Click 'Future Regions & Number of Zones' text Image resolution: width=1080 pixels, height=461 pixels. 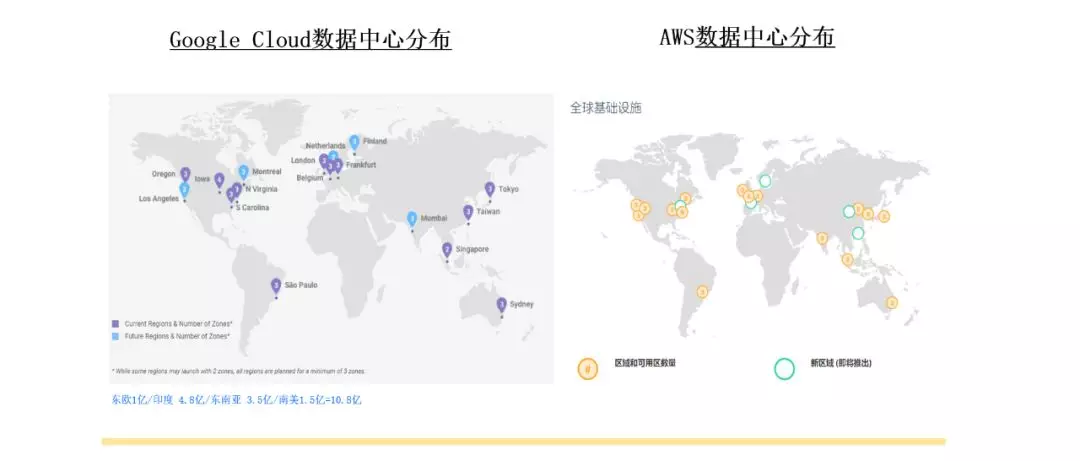pos(177,336)
